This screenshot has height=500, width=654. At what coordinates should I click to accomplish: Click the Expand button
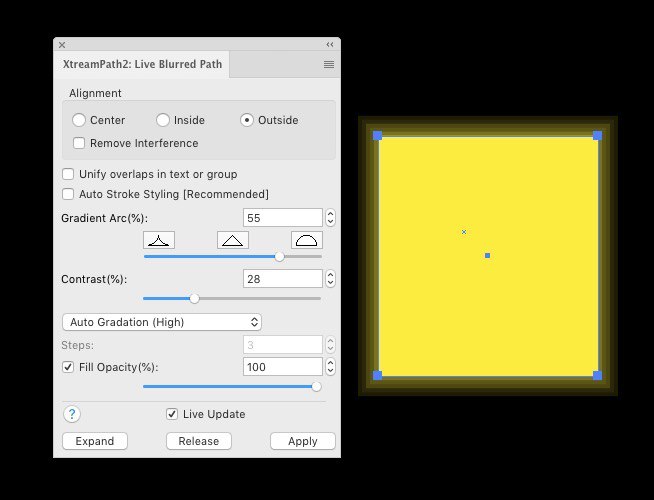click(95, 441)
